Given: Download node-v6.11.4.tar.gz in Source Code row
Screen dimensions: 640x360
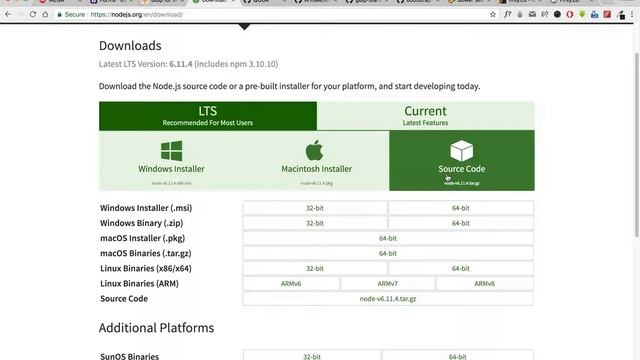Looking at the screenshot, I should point(388,299).
